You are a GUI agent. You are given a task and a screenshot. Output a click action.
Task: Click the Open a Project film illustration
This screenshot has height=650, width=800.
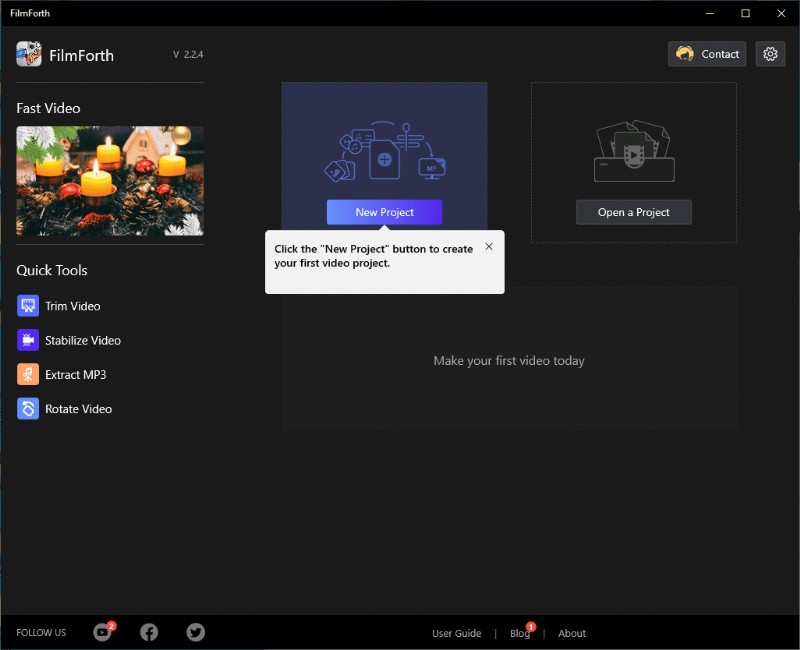[x=633, y=152]
